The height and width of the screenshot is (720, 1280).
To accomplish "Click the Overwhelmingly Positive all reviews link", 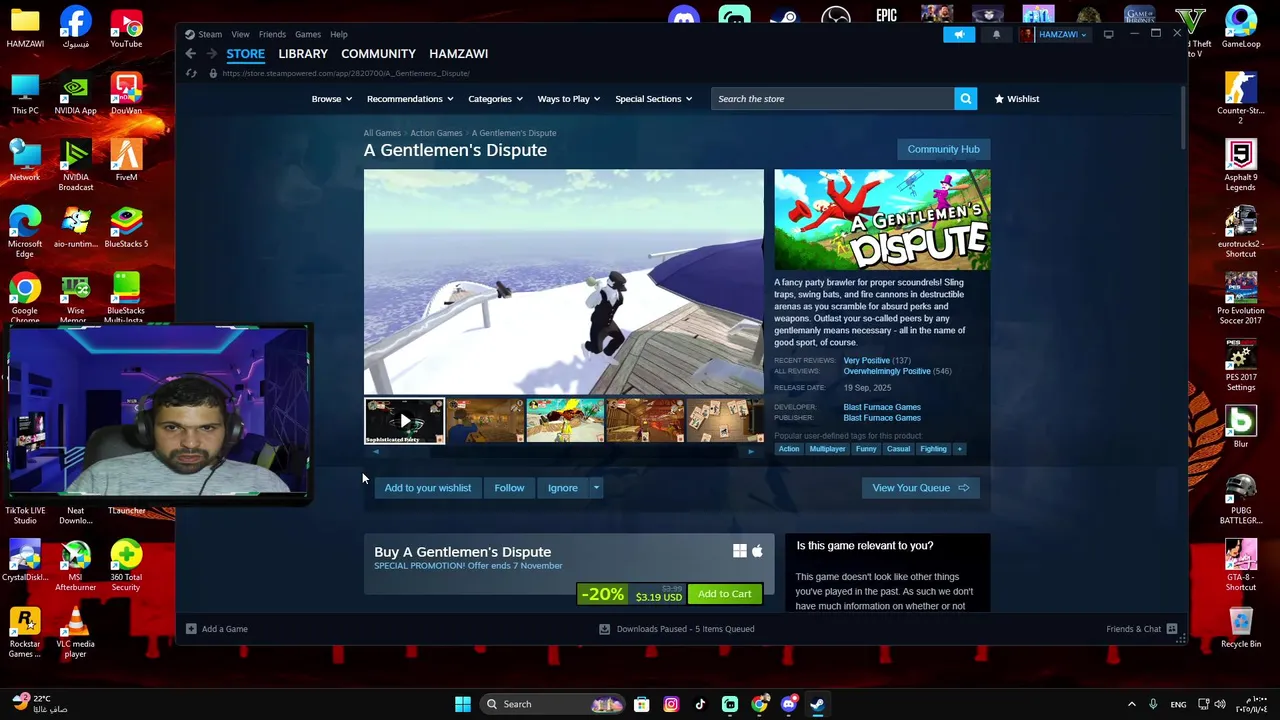I will [886, 371].
